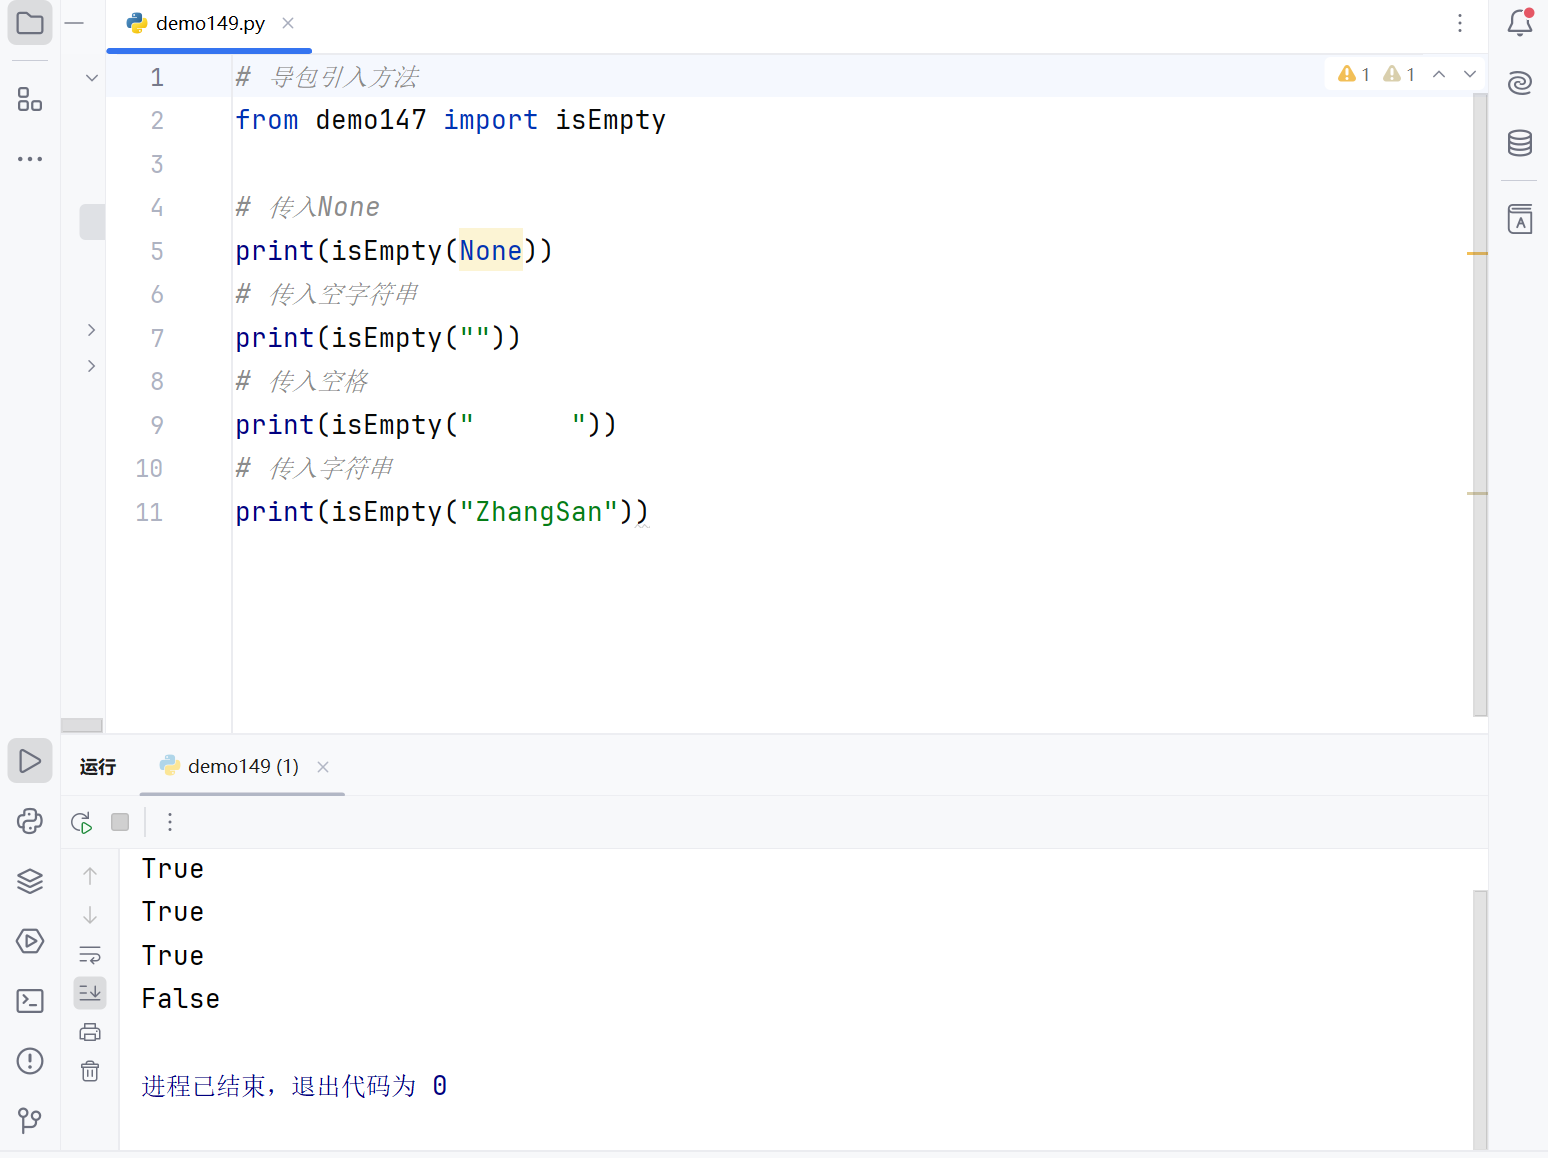
Task: Expand the second collapsed tree node
Action: [x=92, y=366]
